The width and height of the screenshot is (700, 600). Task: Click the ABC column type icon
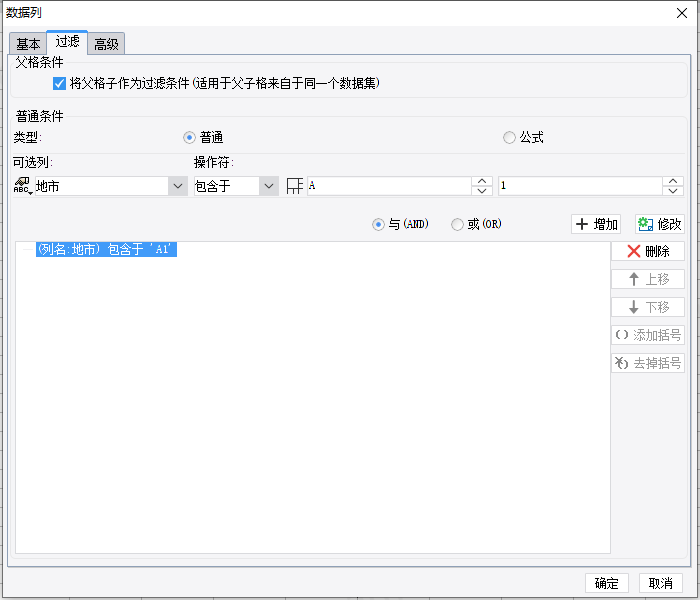point(22,186)
